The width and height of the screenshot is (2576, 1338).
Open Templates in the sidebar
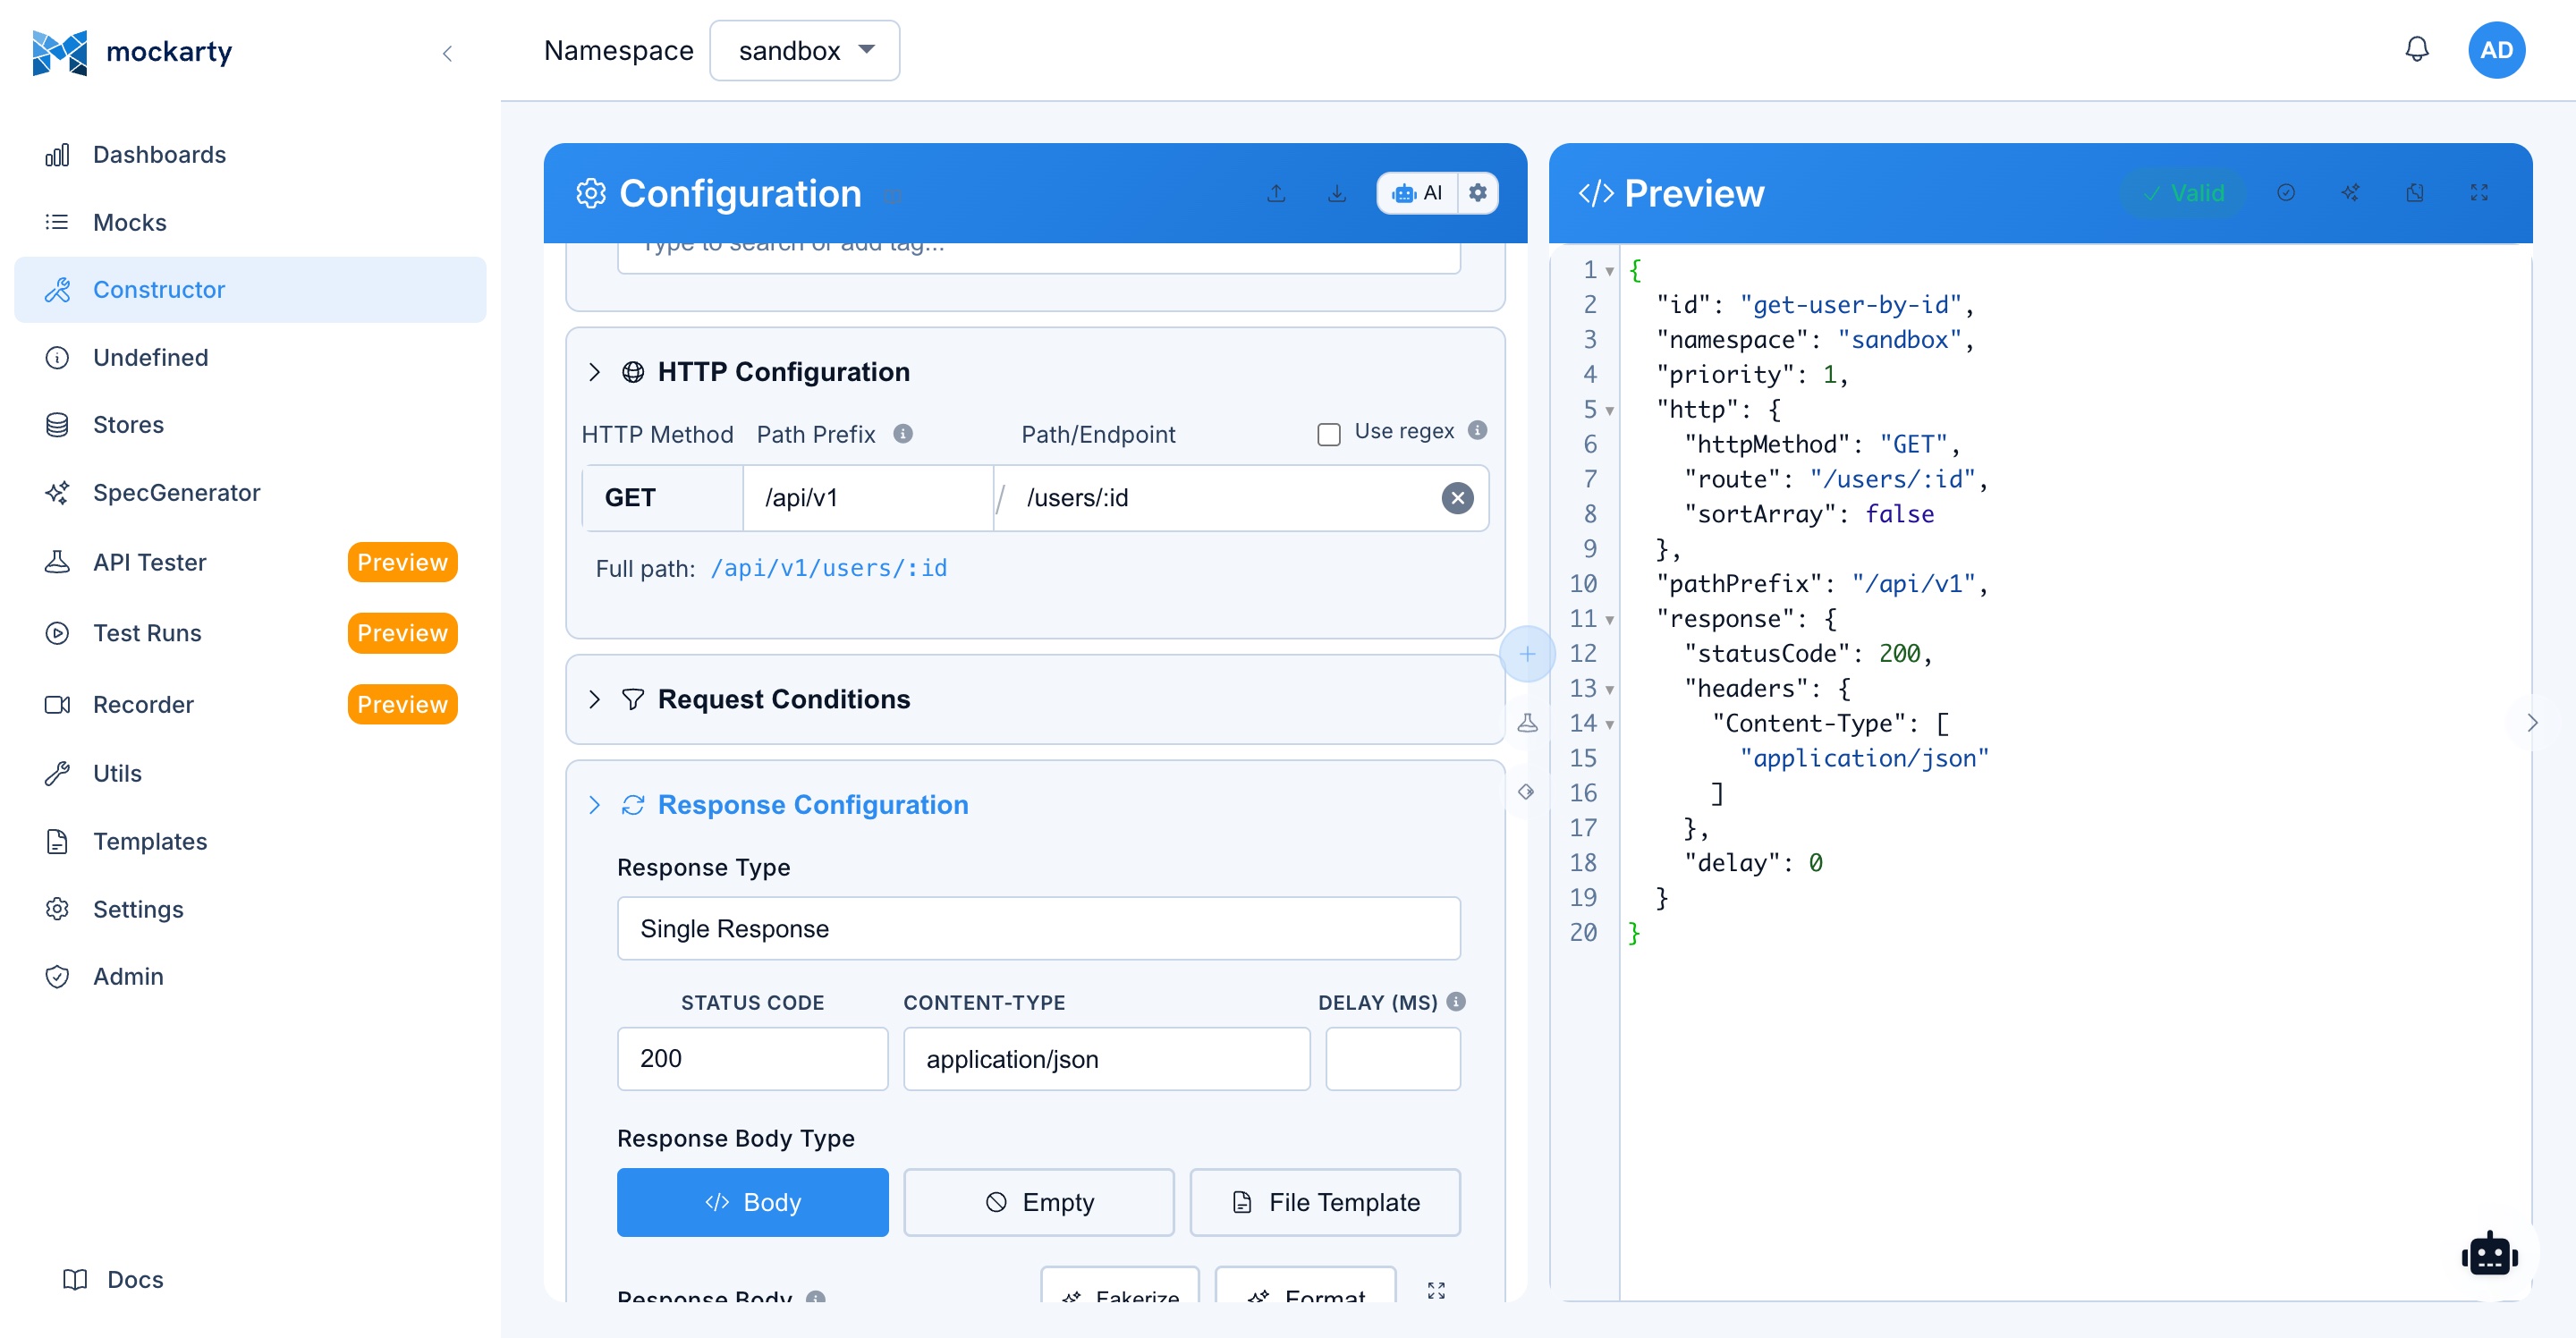250,841
